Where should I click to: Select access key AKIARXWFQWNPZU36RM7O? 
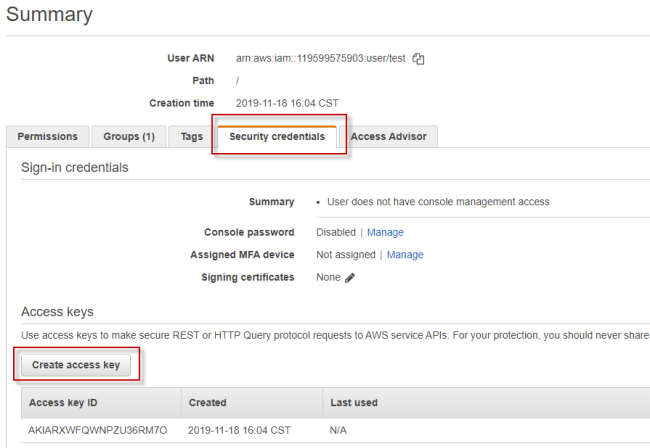(x=98, y=430)
